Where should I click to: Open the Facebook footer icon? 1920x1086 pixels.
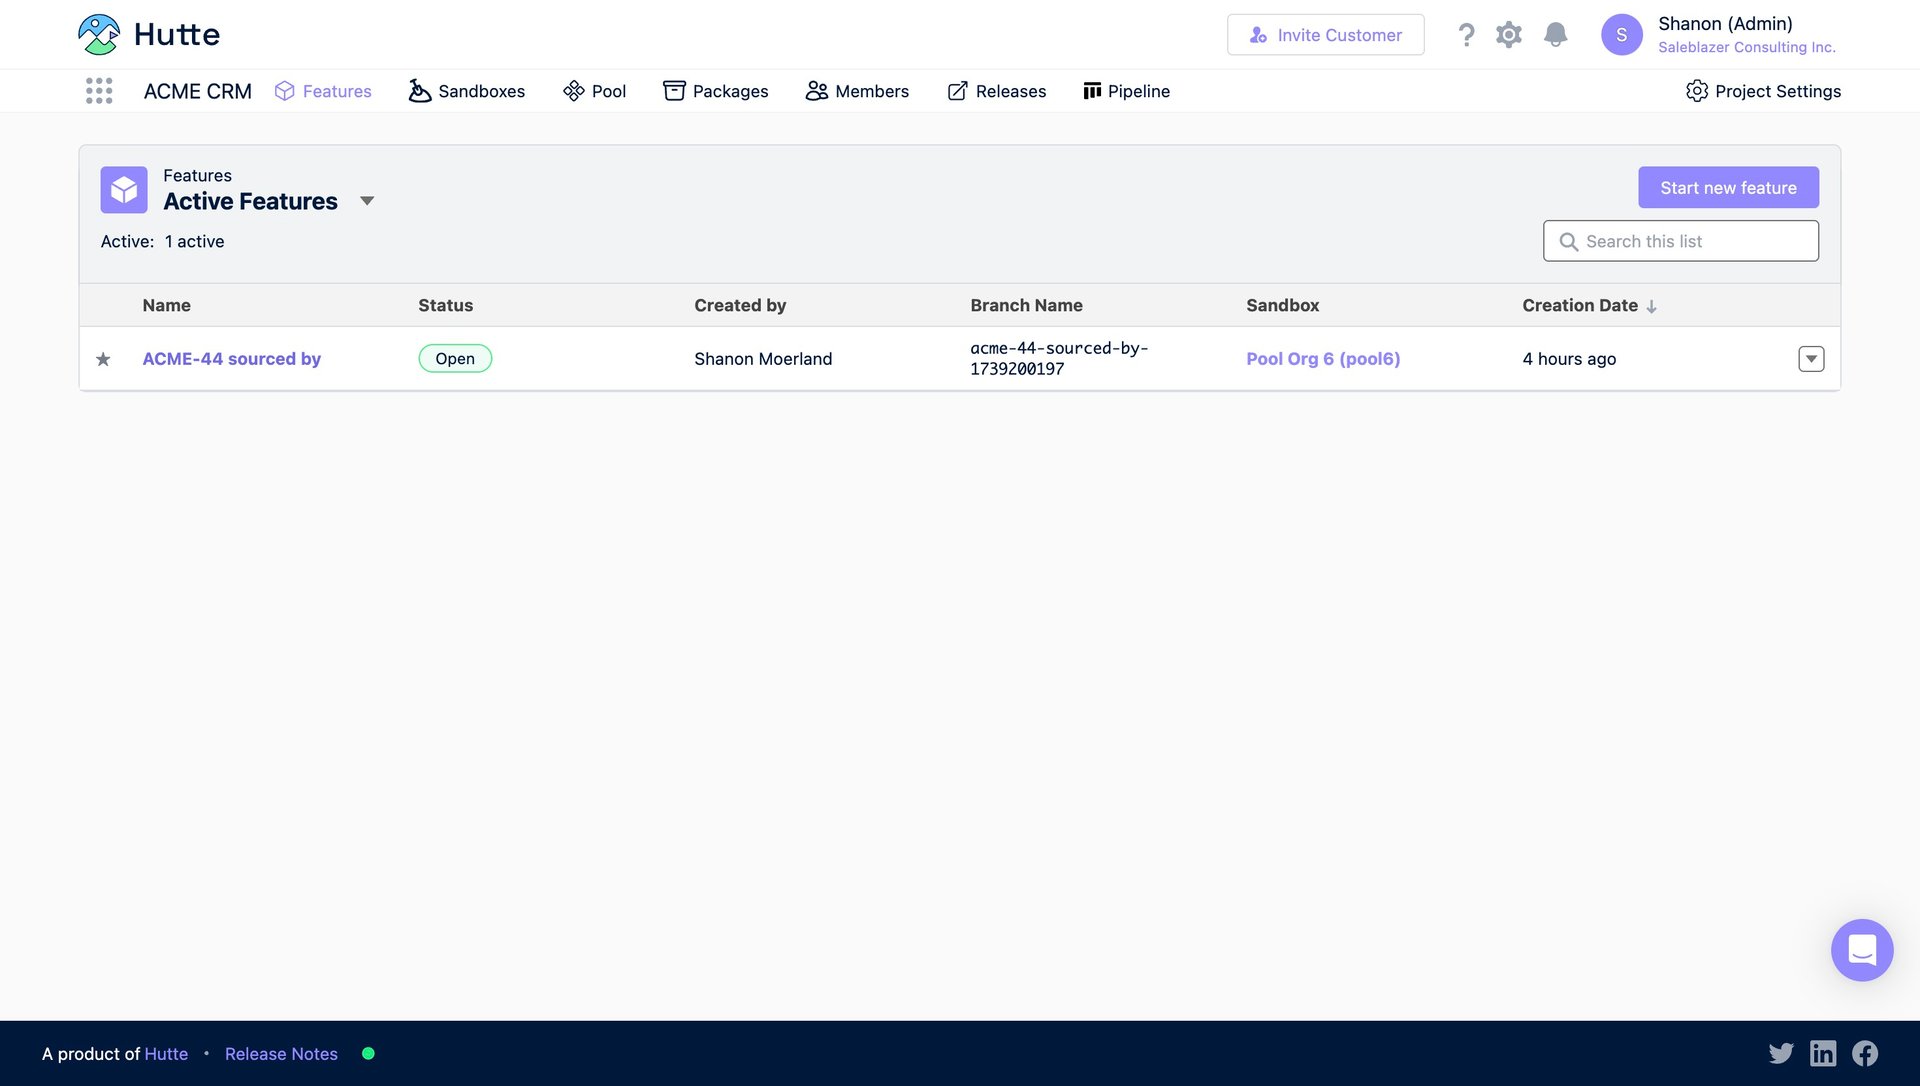click(x=1864, y=1053)
